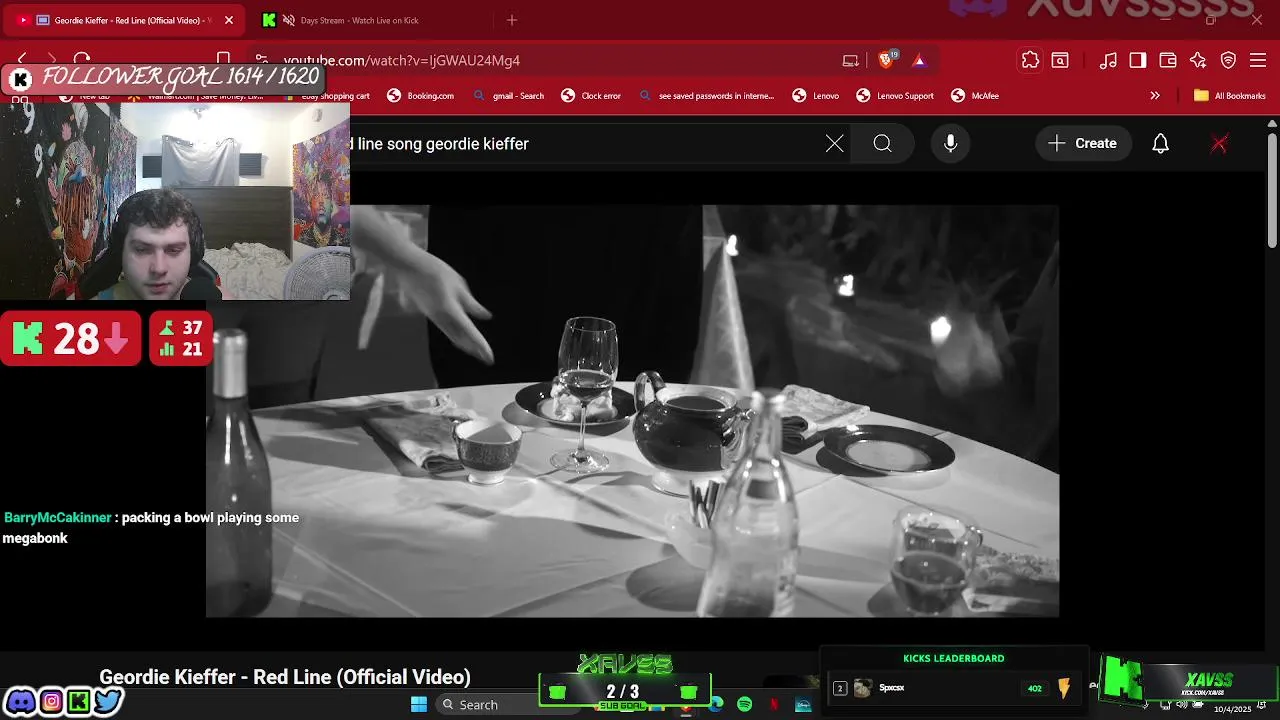Open the gmail - Search bookmark
The height and width of the screenshot is (720, 1280).
point(508,96)
